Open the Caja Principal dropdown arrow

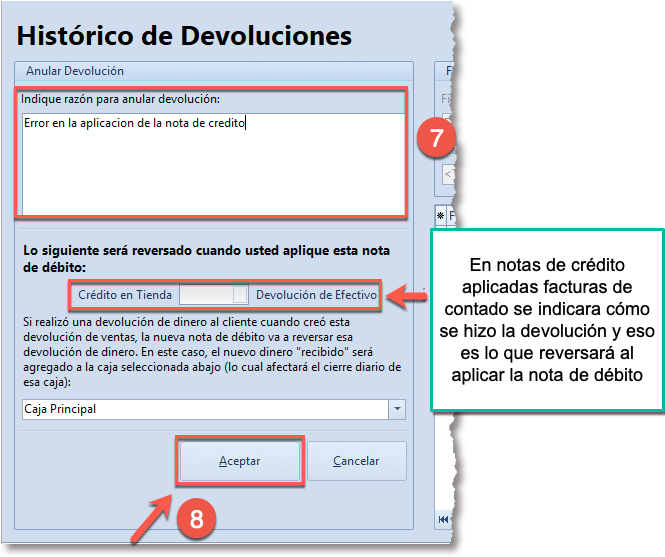pyautogui.click(x=397, y=409)
